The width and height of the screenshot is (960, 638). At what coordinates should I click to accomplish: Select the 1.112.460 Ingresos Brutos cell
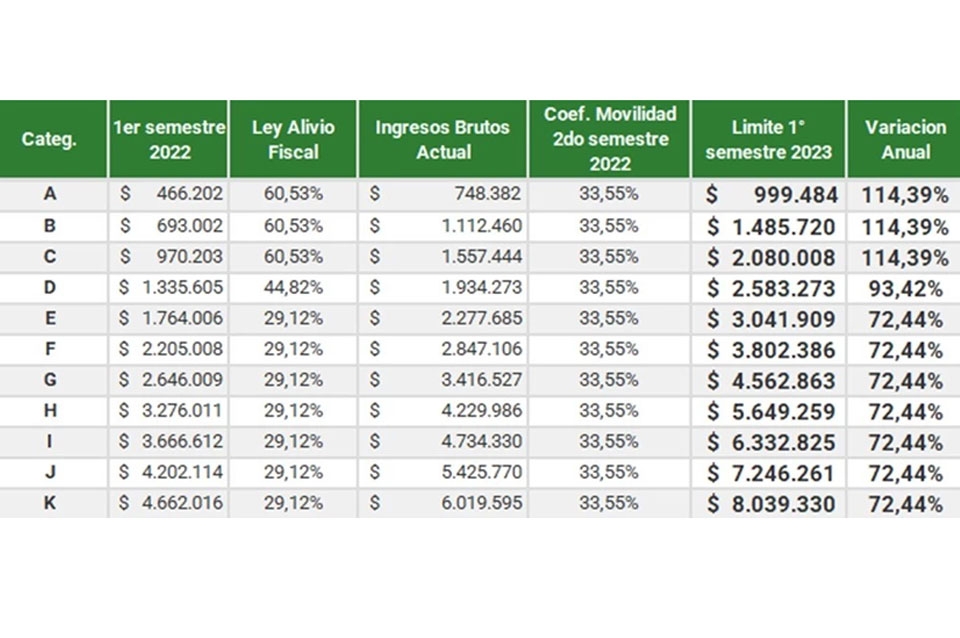pos(480,226)
